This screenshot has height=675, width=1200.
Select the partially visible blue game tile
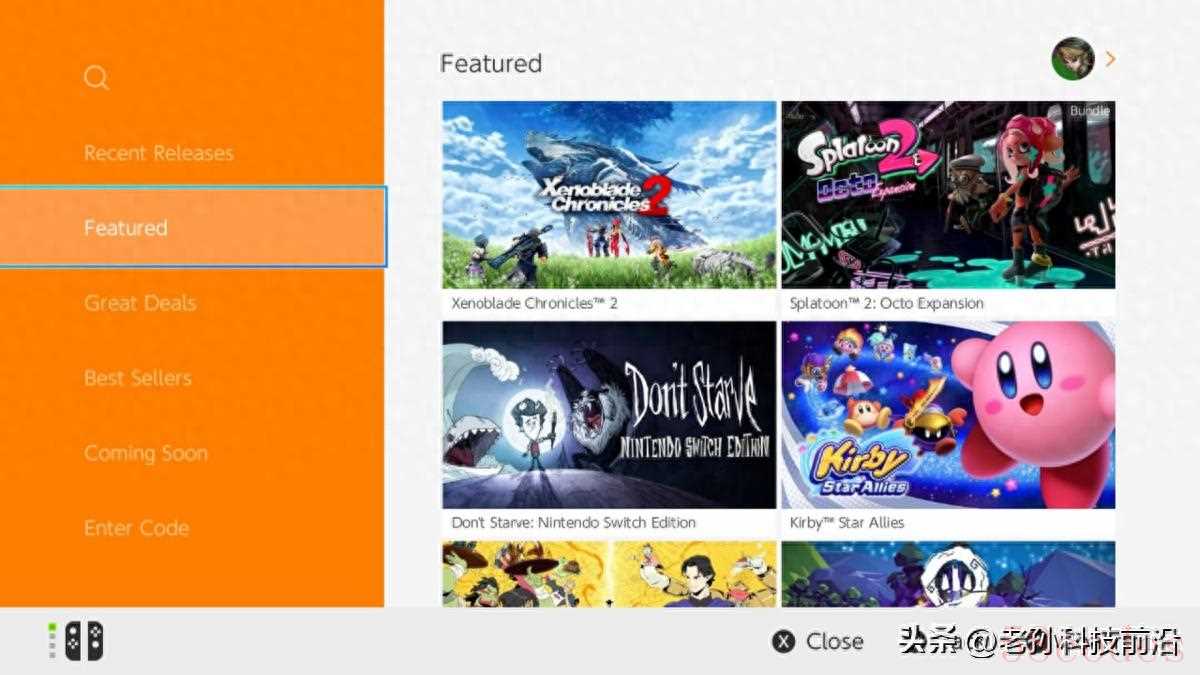coord(948,574)
